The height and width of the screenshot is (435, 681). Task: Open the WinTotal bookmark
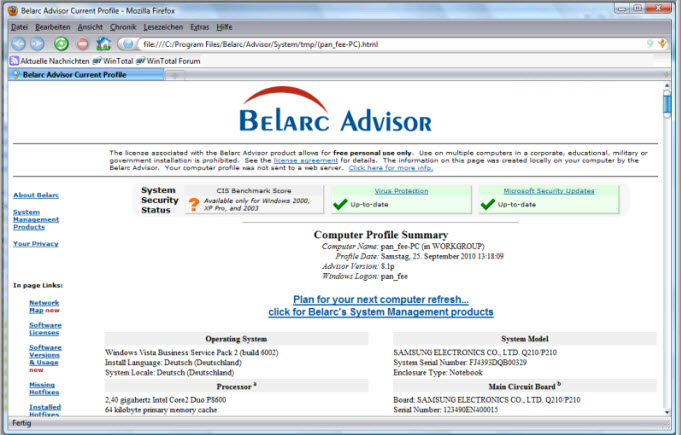(x=113, y=61)
